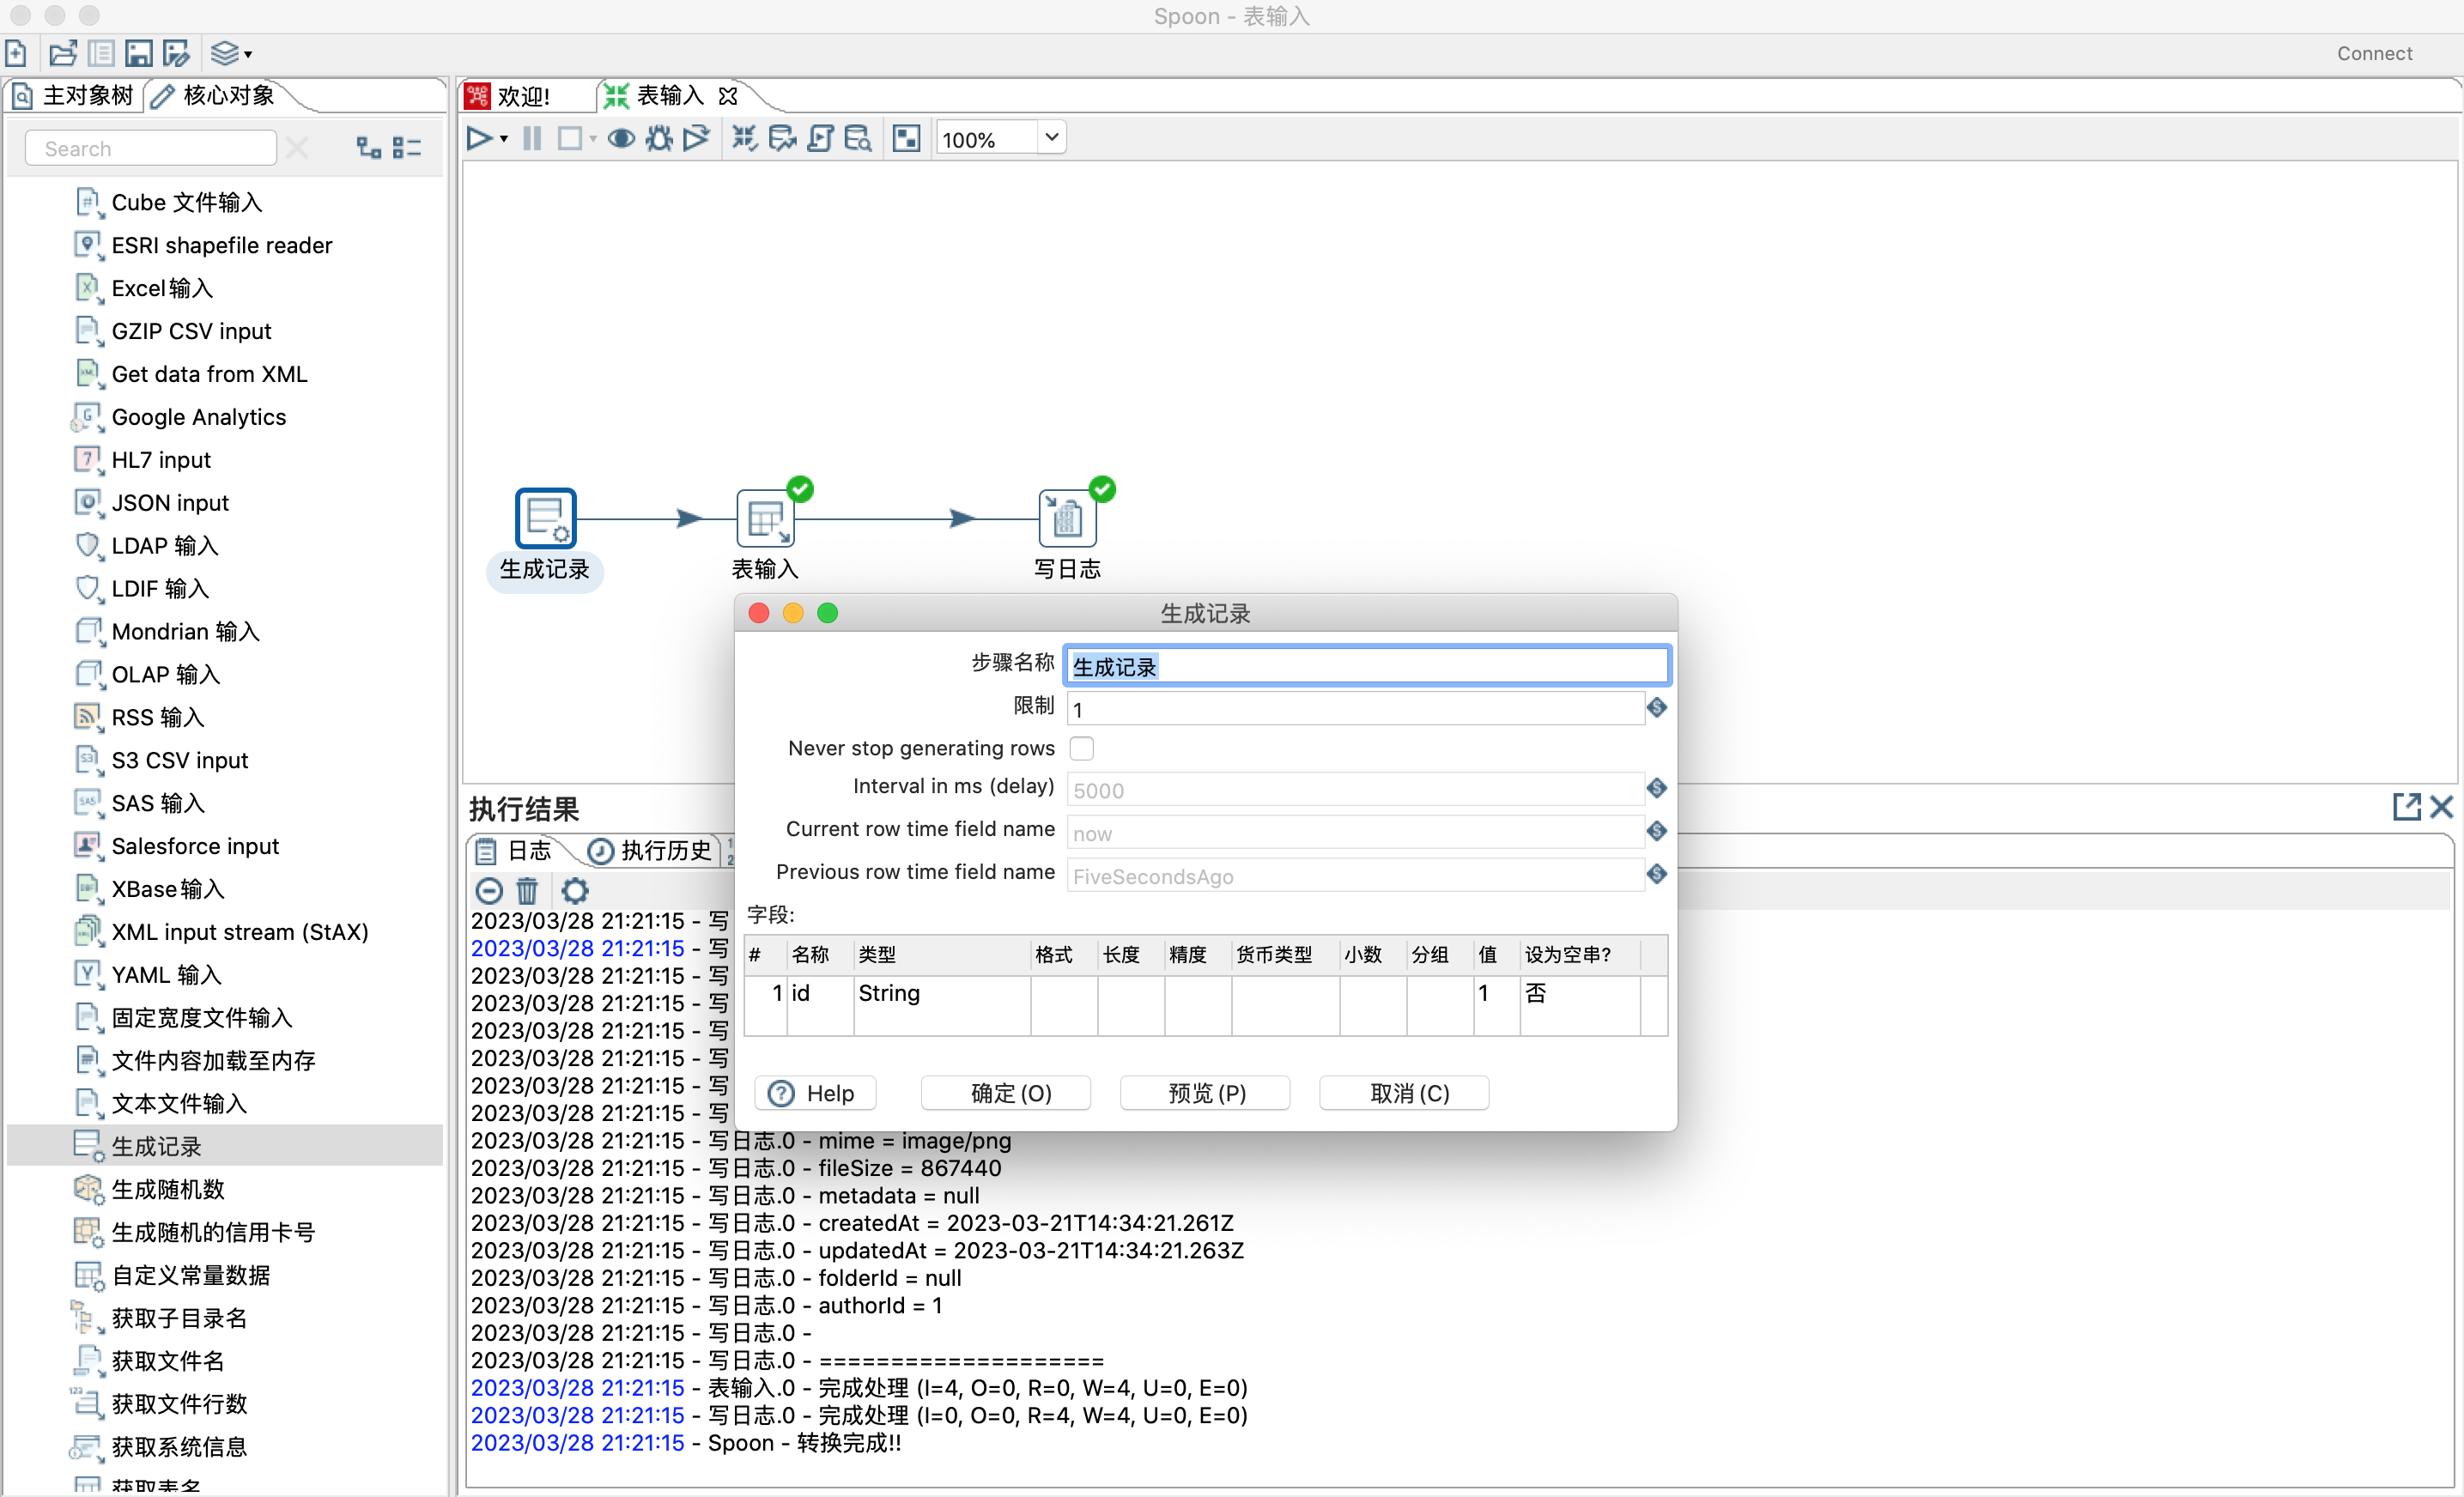Click the preview transformation eye icon
The image size is (2464, 1497).
pos(620,138)
